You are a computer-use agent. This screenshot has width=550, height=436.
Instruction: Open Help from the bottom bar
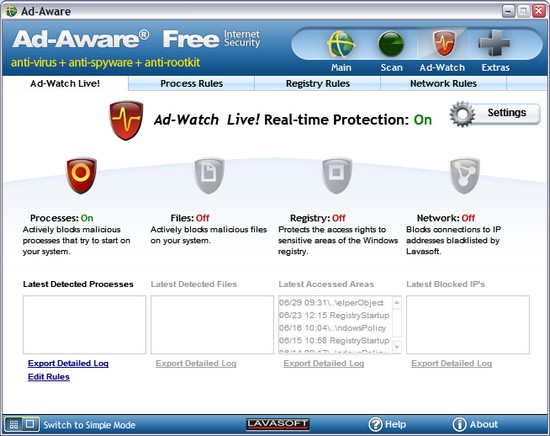(x=387, y=424)
